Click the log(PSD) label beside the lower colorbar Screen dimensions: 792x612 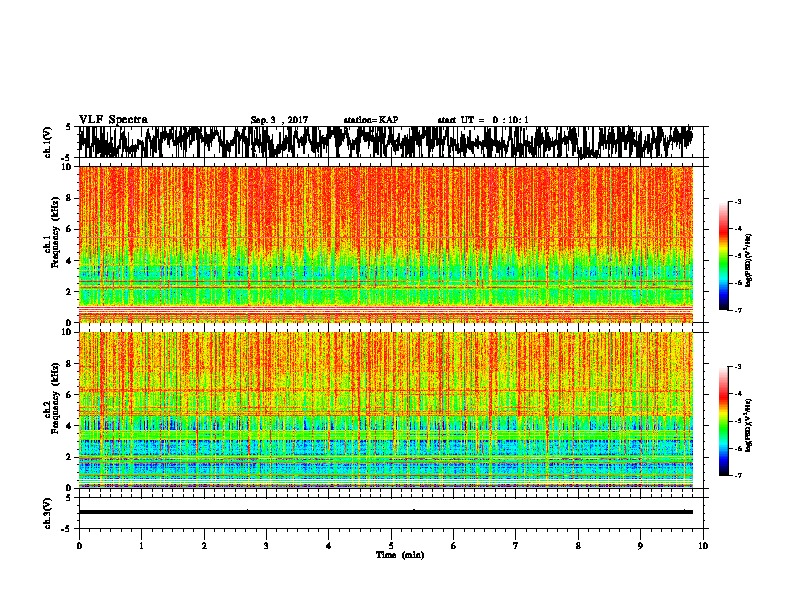(x=748, y=425)
